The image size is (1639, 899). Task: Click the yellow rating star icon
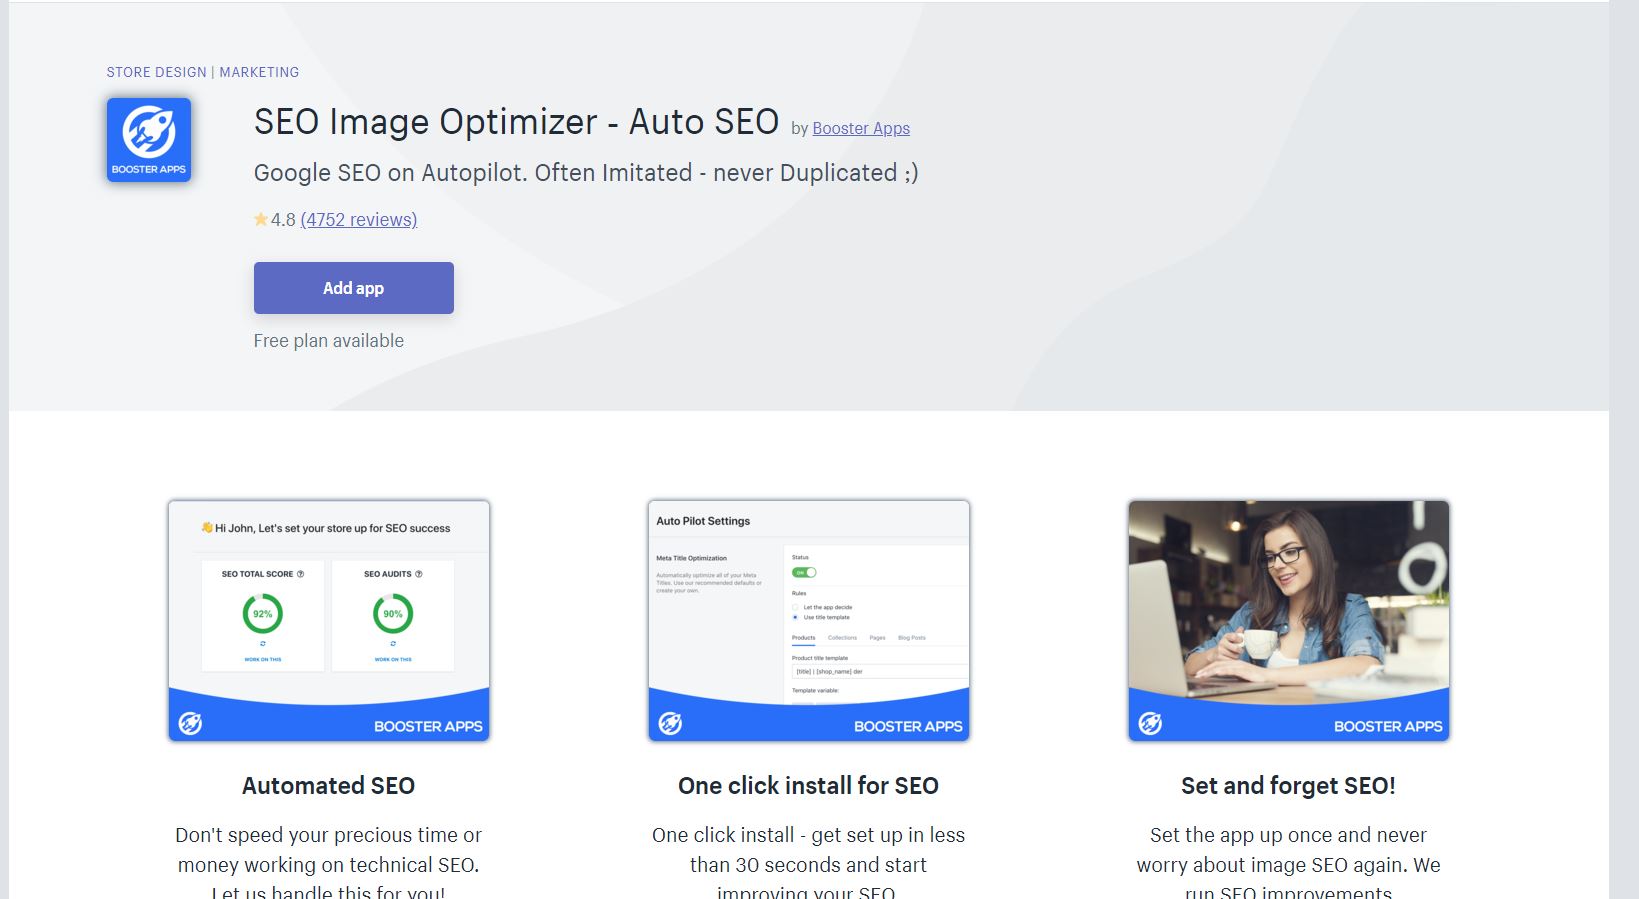(x=261, y=219)
